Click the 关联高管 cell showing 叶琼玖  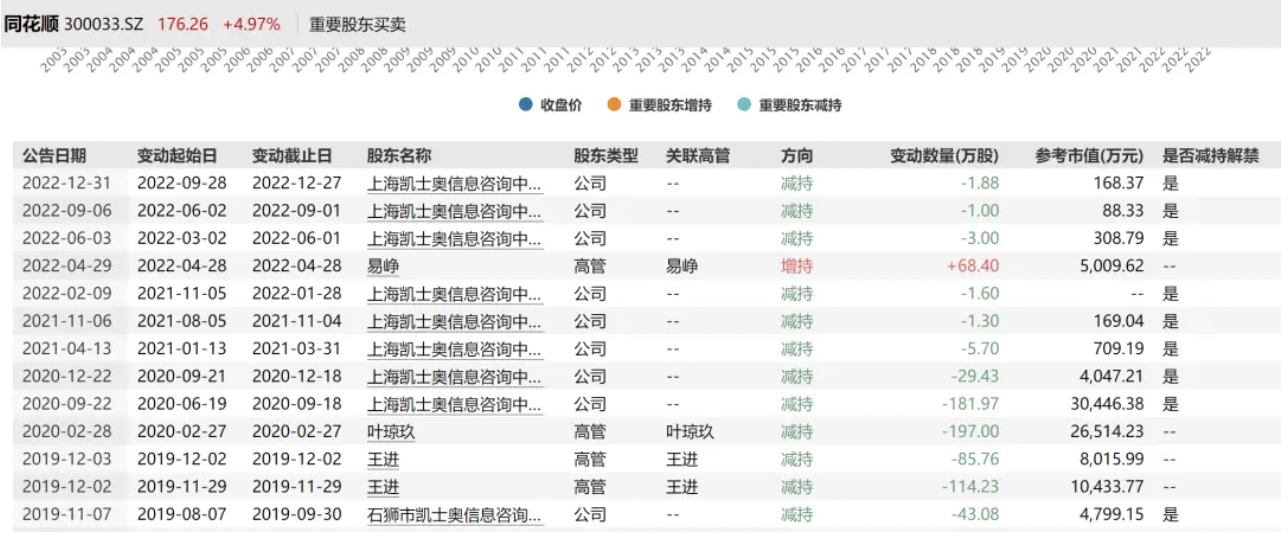pos(690,432)
